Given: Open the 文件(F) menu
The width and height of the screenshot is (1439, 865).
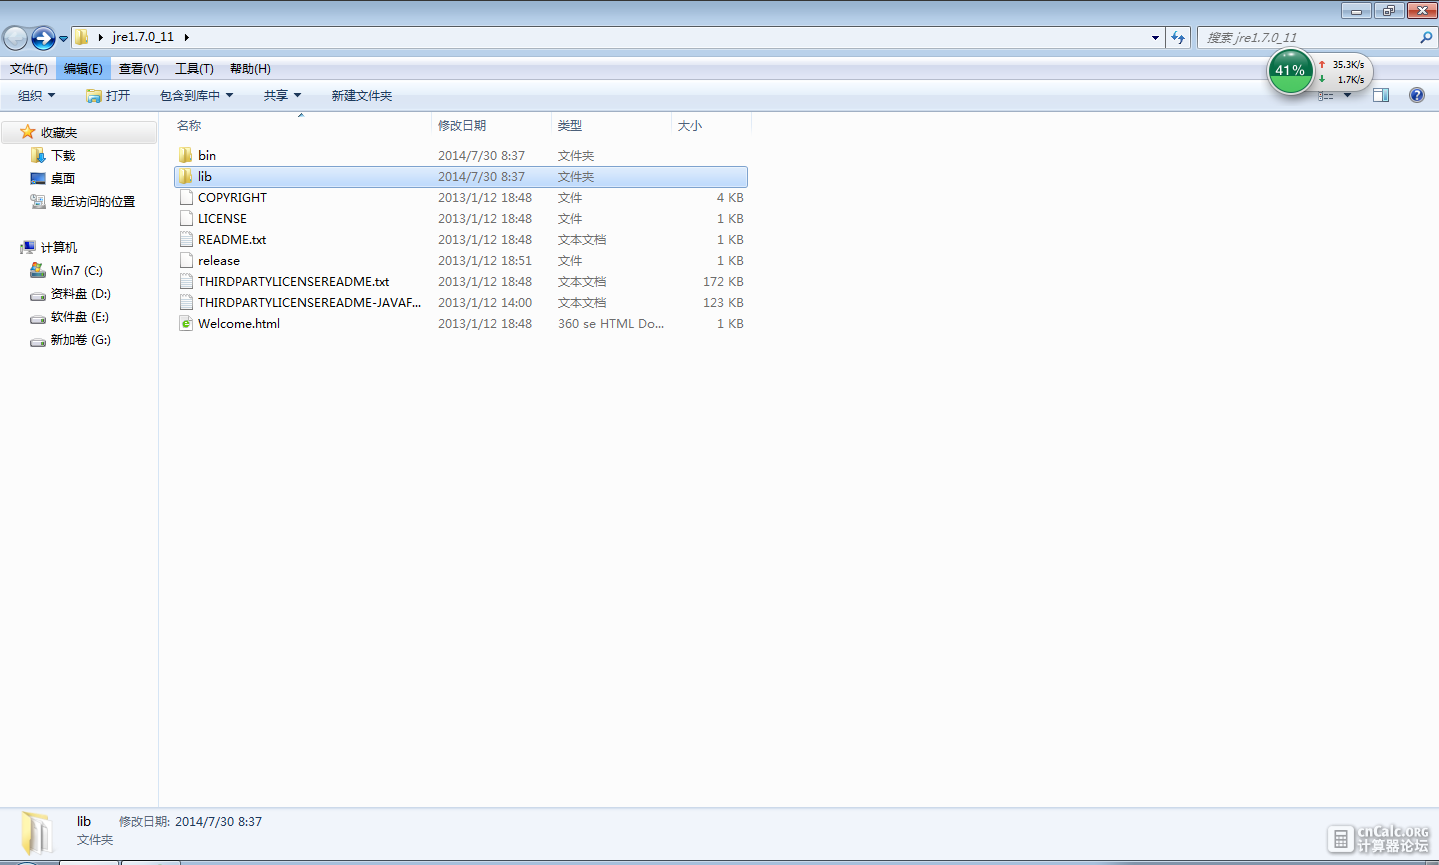Looking at the screenshot, I should click(29, 69).
